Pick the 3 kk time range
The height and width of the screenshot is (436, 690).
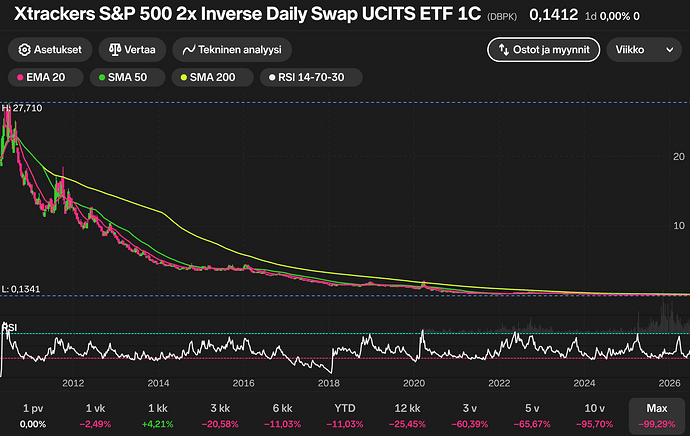click(220, 416)
